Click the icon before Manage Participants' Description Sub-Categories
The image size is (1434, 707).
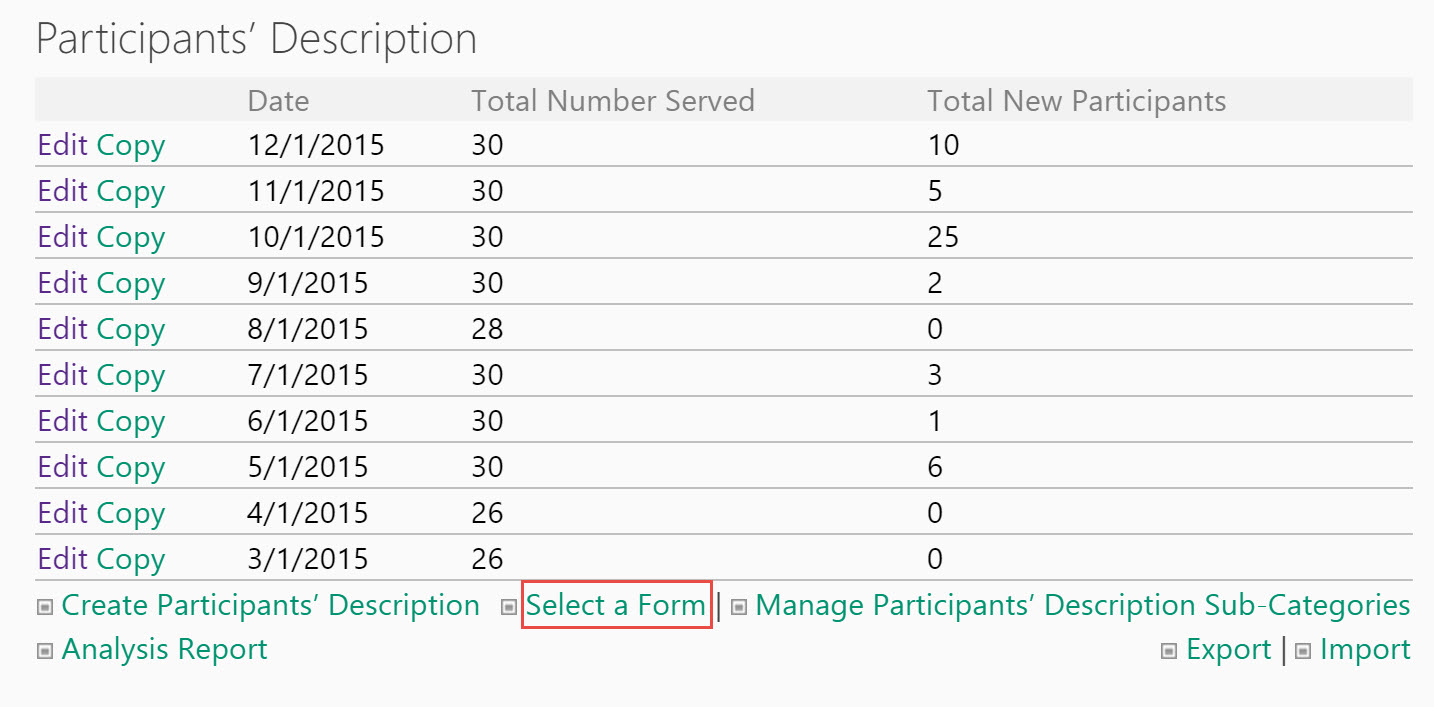pyautogui.click(x=739, y=607)
